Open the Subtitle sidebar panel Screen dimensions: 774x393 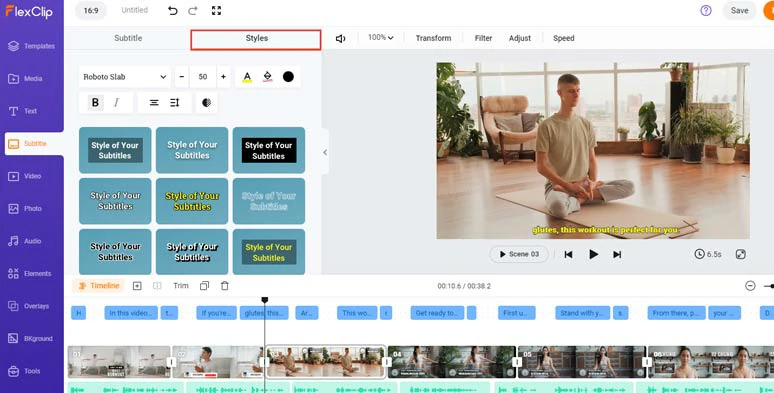click(34, 144)
